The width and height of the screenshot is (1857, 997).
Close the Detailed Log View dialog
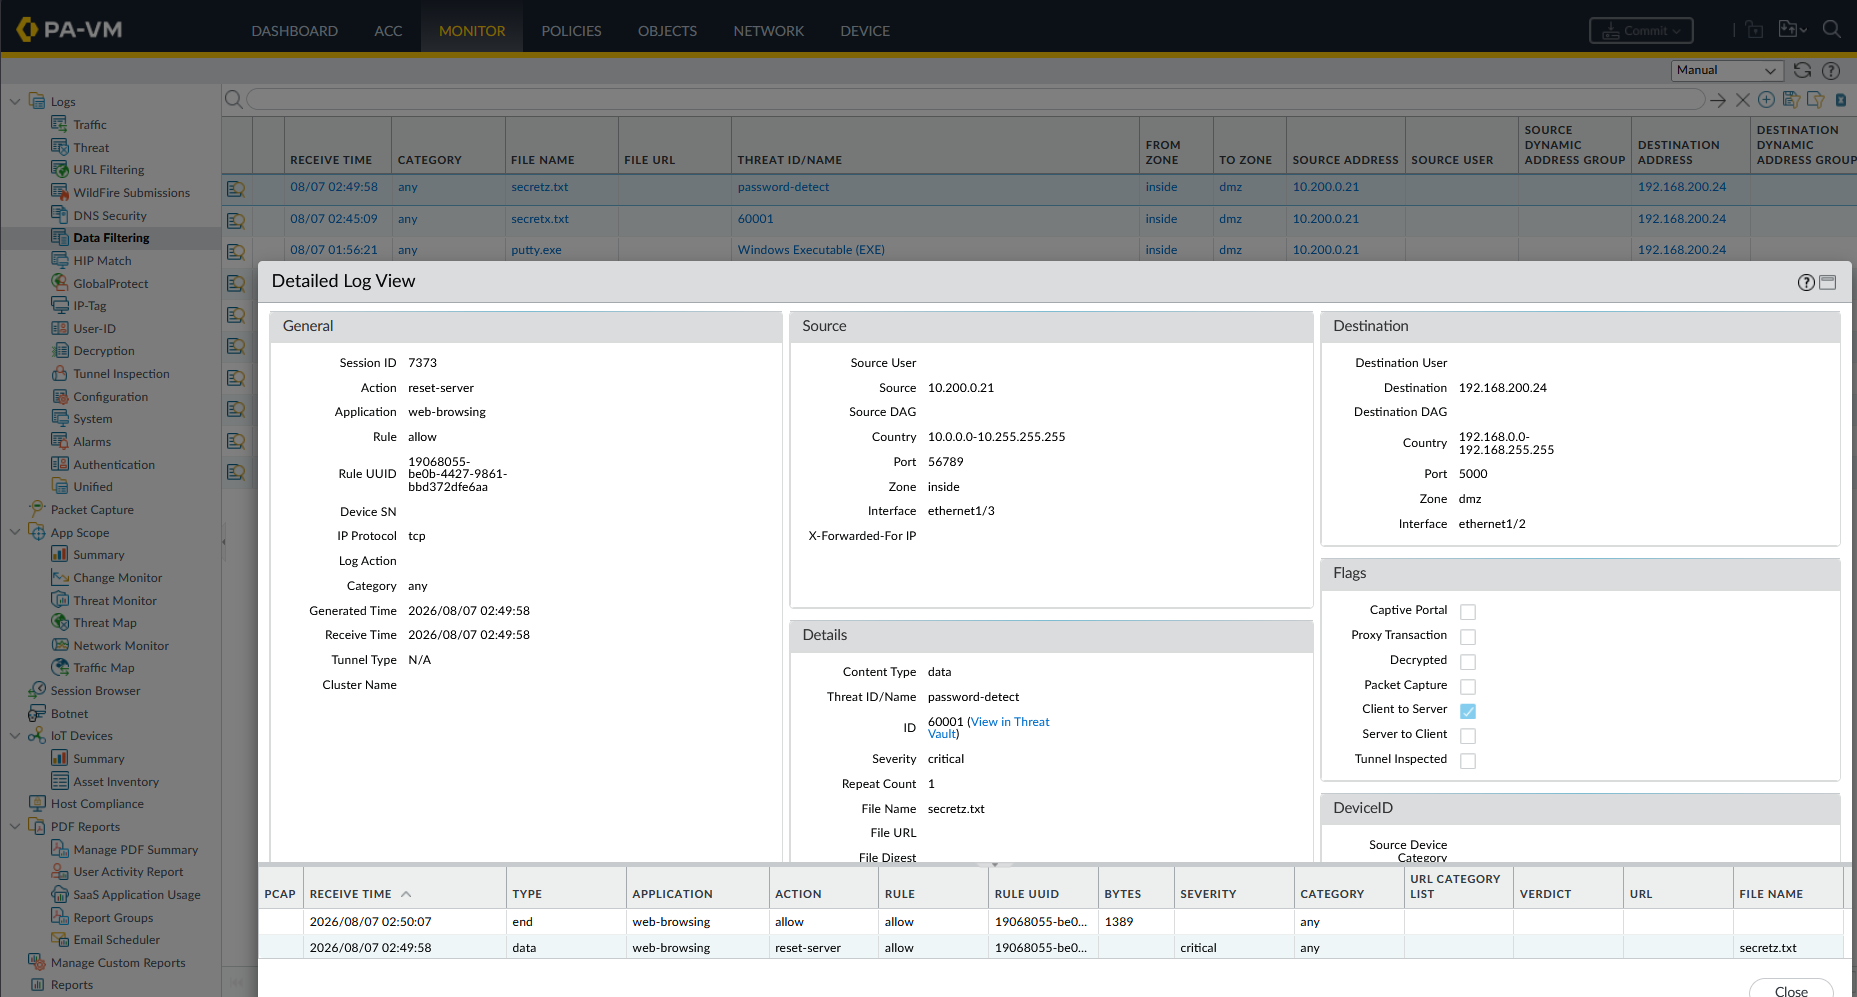pos(1791,990)
